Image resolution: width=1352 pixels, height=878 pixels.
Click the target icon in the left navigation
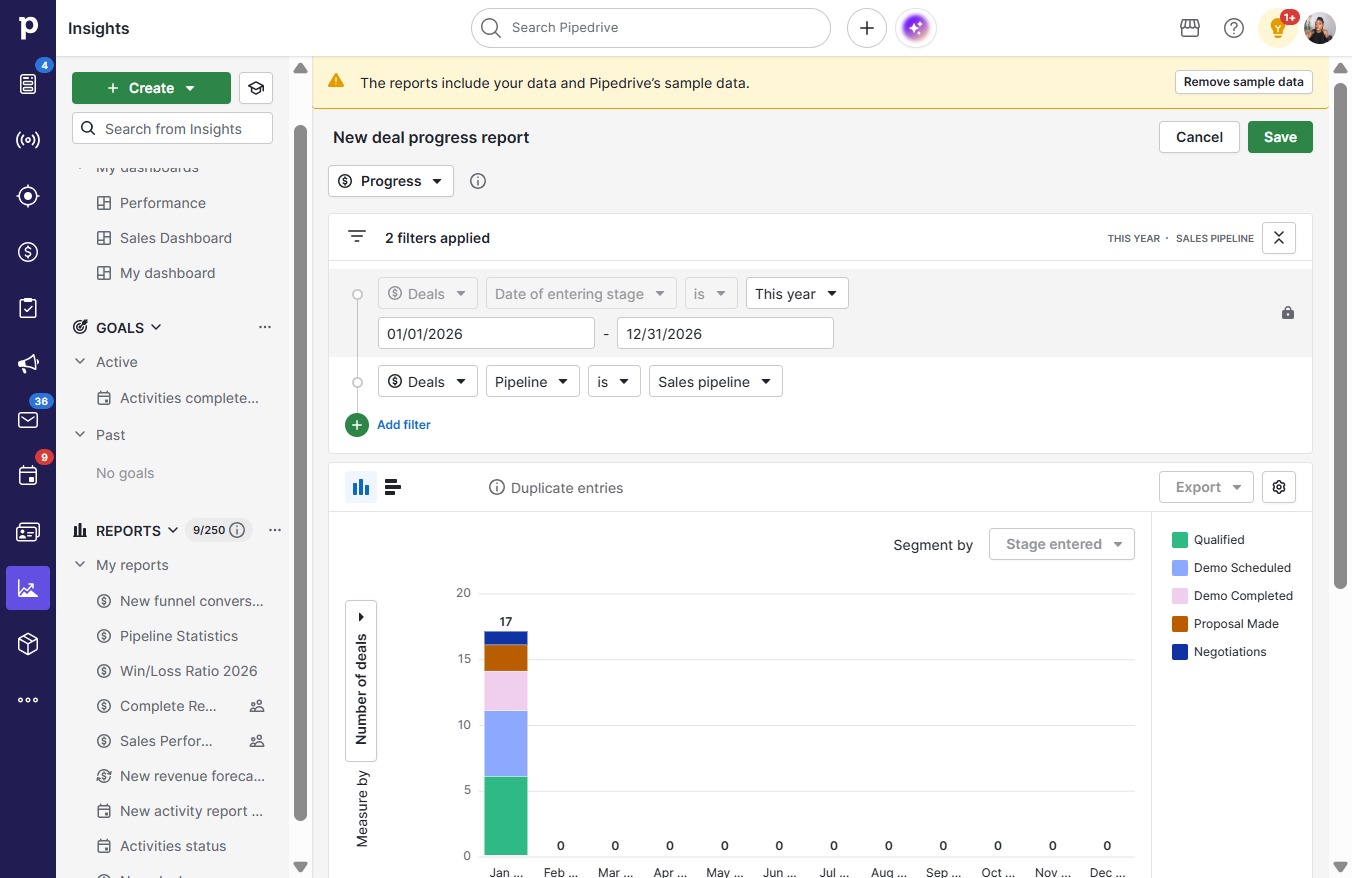click(x=28, y=196)
